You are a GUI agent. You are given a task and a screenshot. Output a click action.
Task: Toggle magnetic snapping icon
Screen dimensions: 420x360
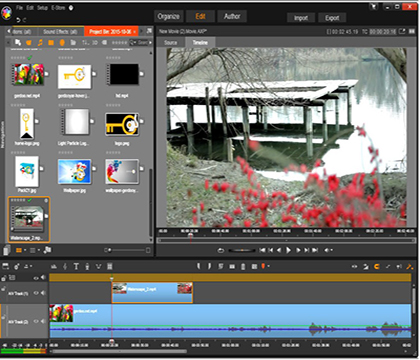(x=377, y=266)
